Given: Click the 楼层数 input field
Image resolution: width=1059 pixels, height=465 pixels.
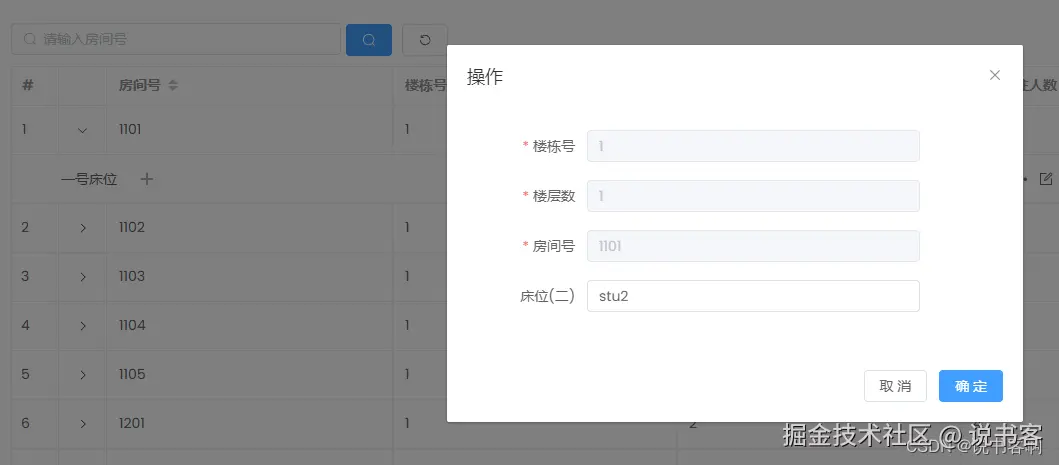Looking at the screenshot, I should (x=752, y=196).
